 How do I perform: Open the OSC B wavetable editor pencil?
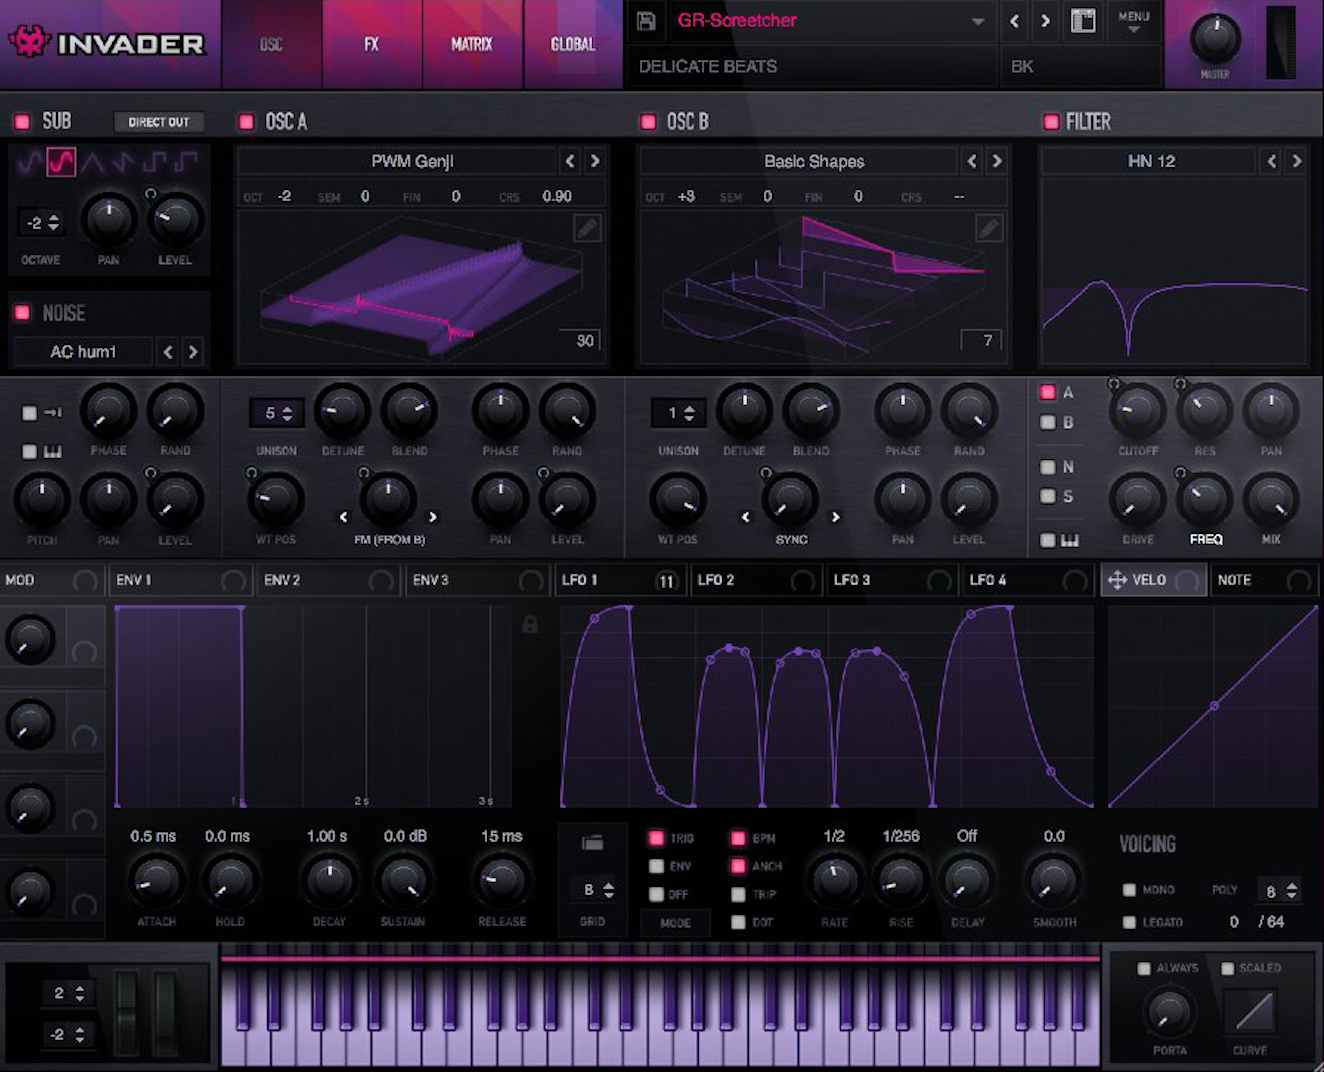click(988, 229)
